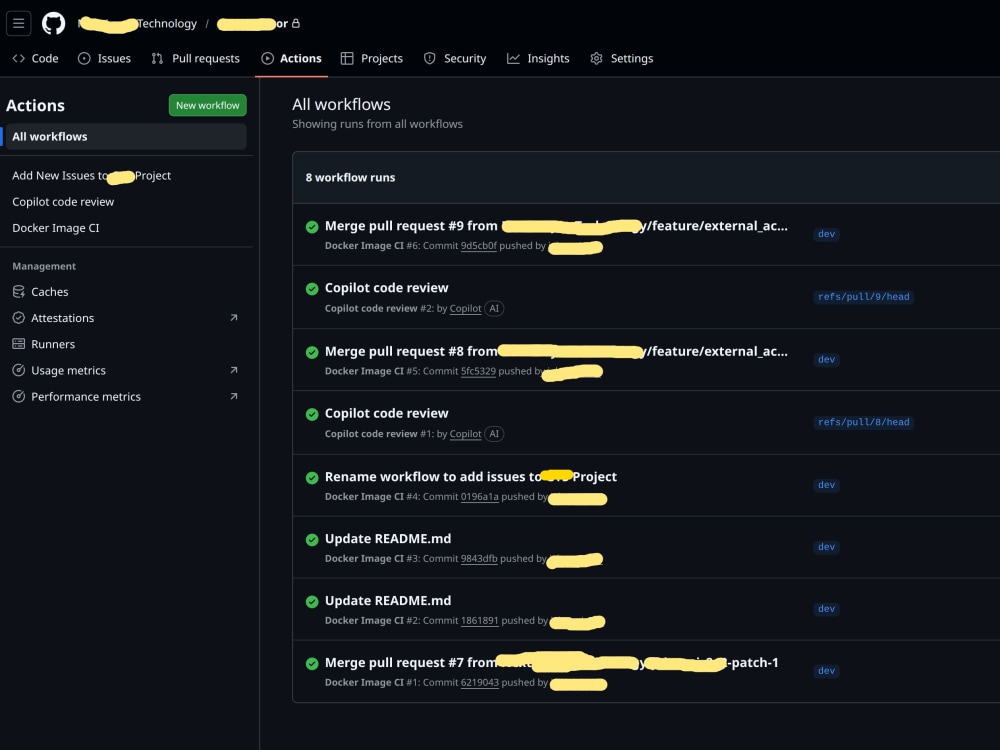
Task: Open commit 9d5cb0f link
Action: click(478, 246)
